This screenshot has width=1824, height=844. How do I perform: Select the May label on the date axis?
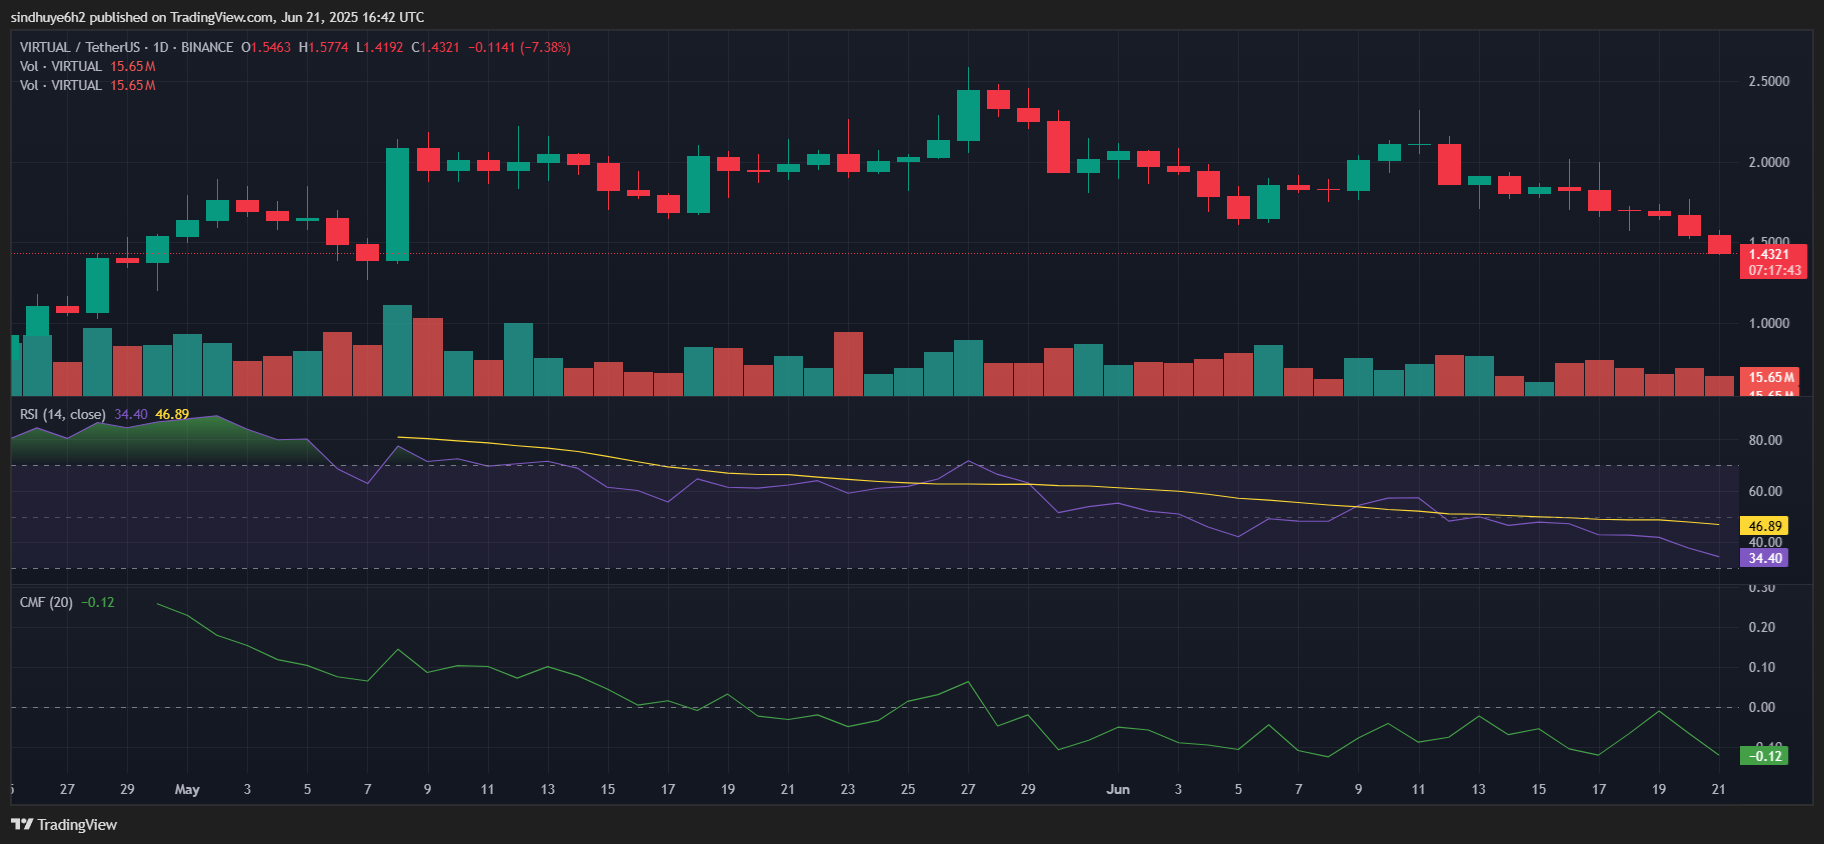coord(187,789)
